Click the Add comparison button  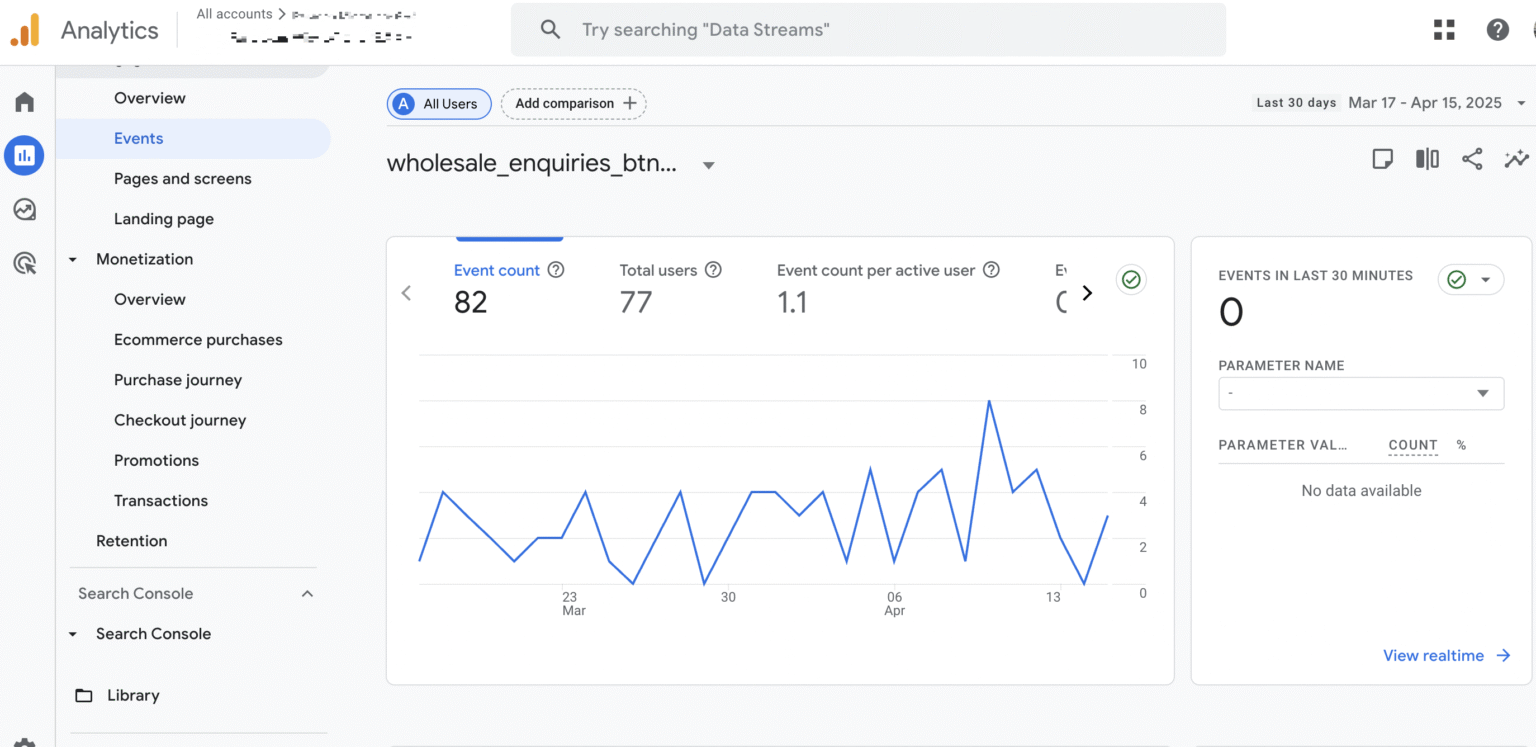(x=574, y=103)
